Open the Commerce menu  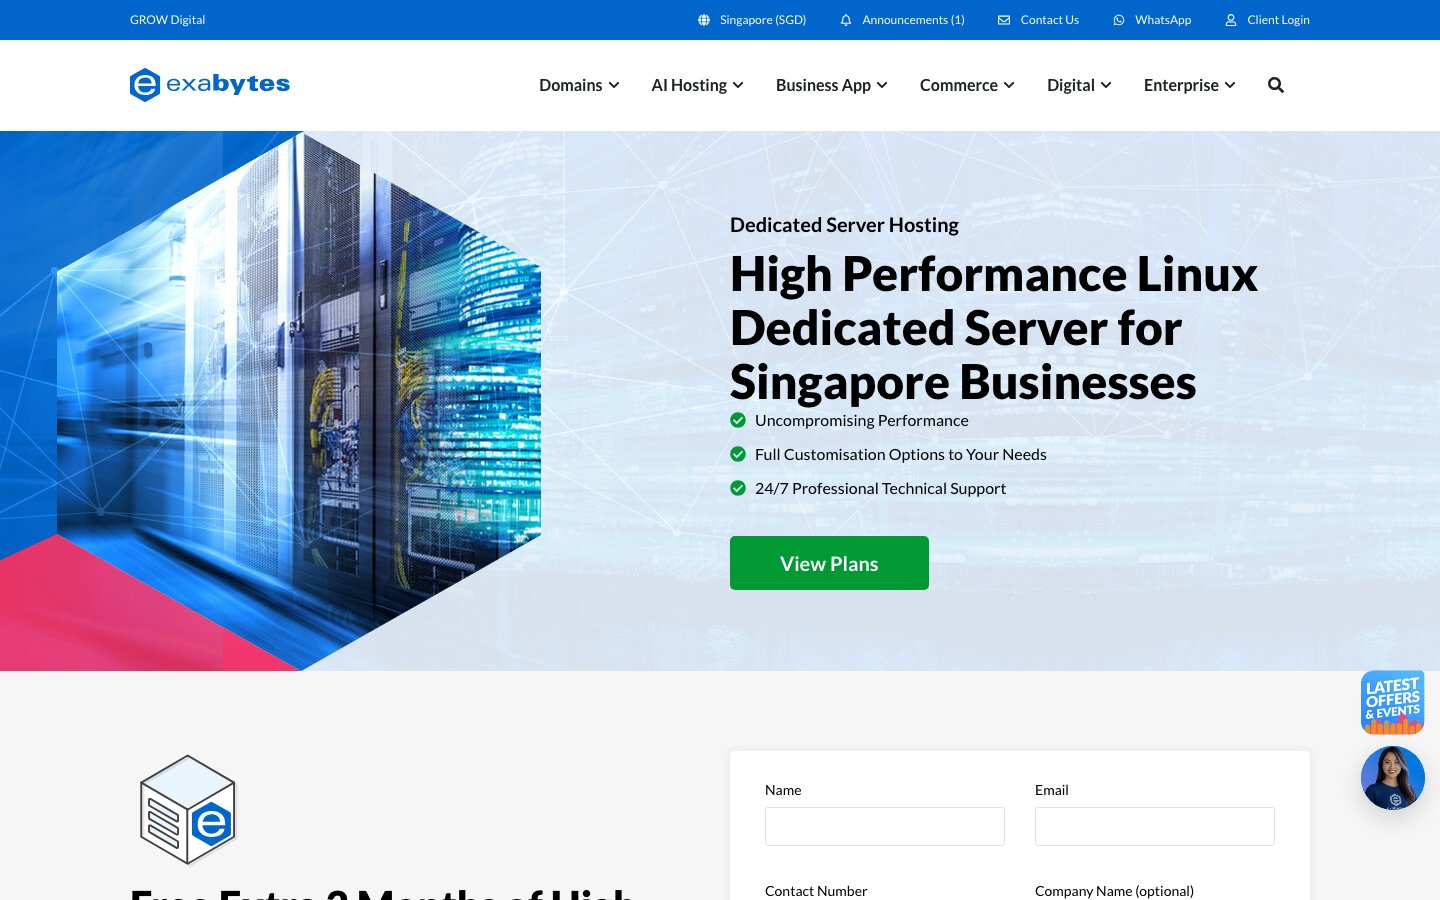pyautogui.click(x=967, y=85)
